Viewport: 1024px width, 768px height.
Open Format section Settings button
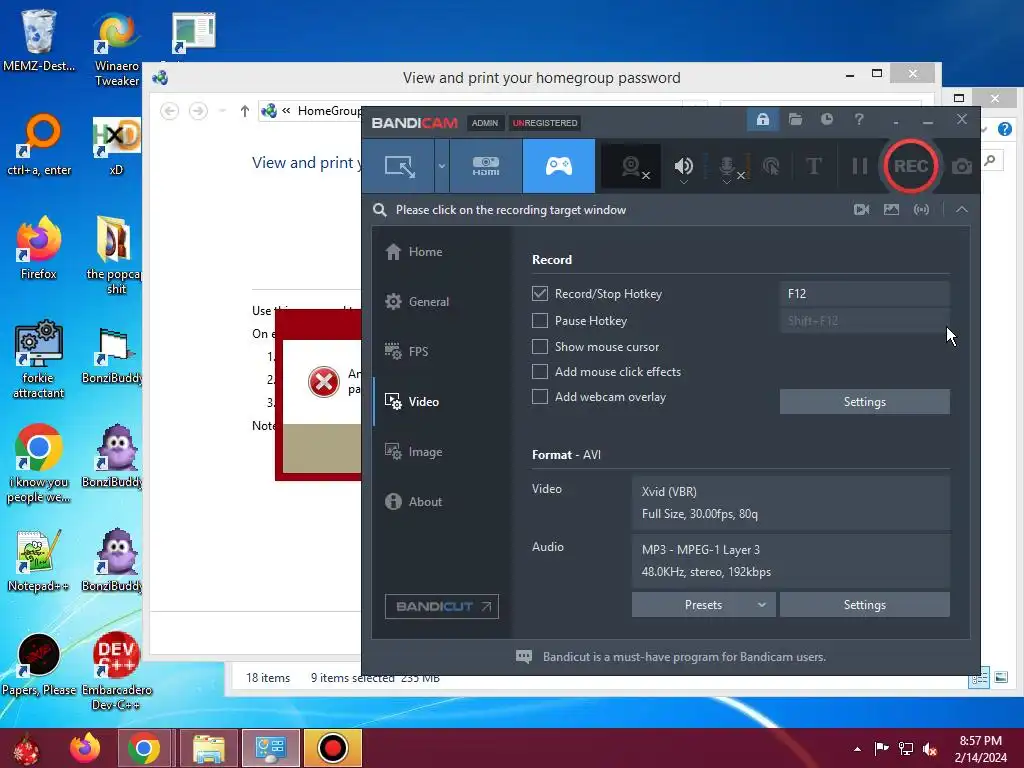pyautogui.click(x=864, y=605)
